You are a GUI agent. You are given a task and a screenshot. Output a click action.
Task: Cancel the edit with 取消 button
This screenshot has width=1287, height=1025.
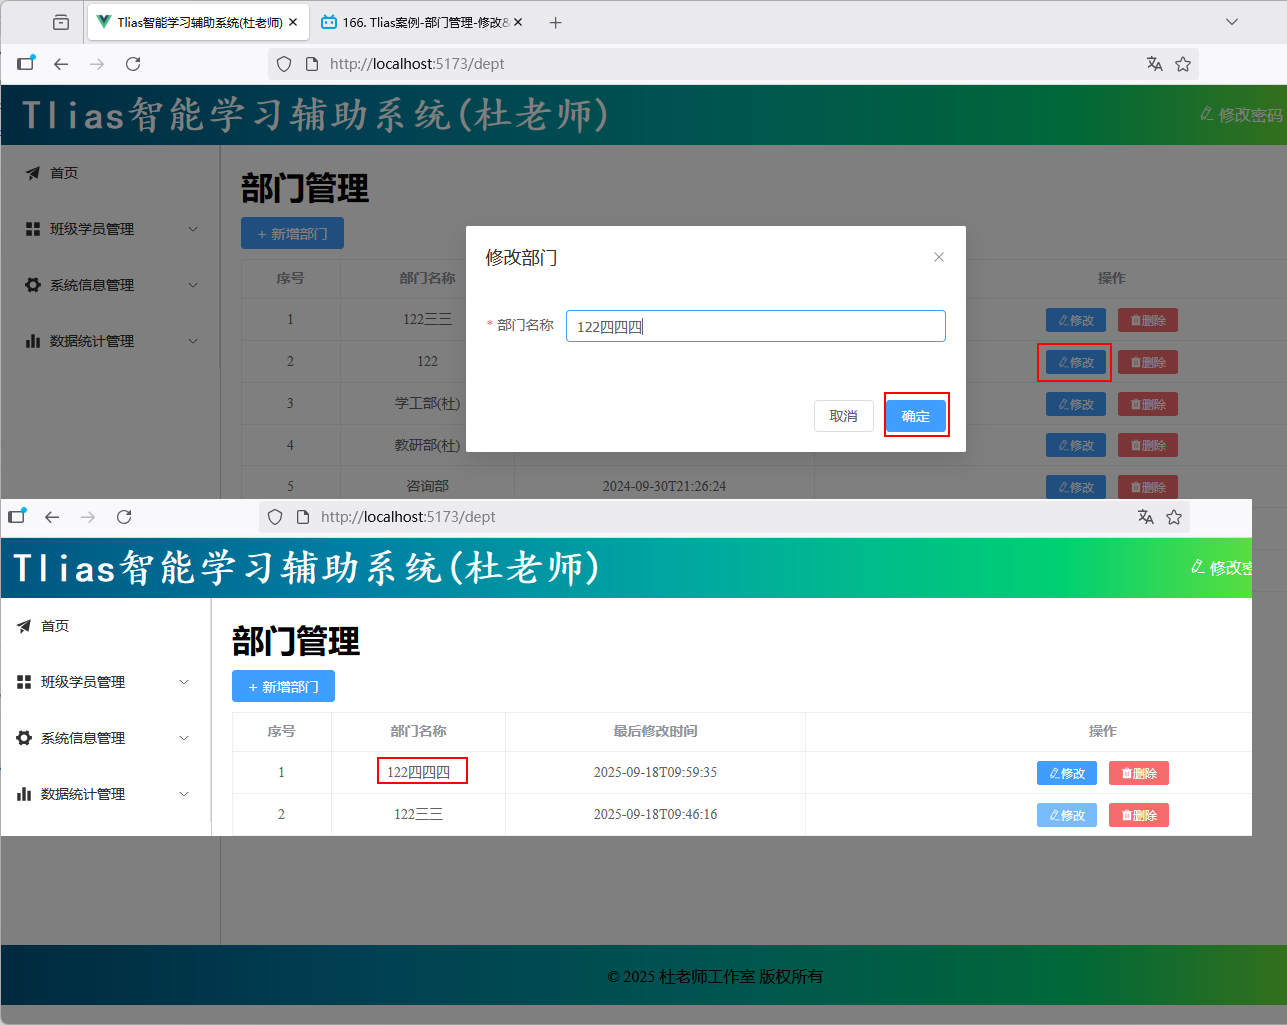pos(843,416)
